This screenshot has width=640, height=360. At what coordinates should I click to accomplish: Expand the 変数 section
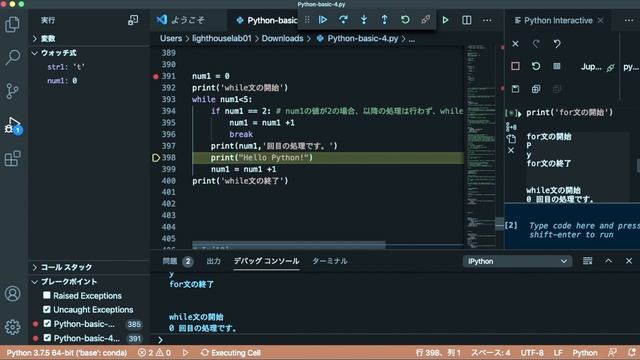pos(89,38)
